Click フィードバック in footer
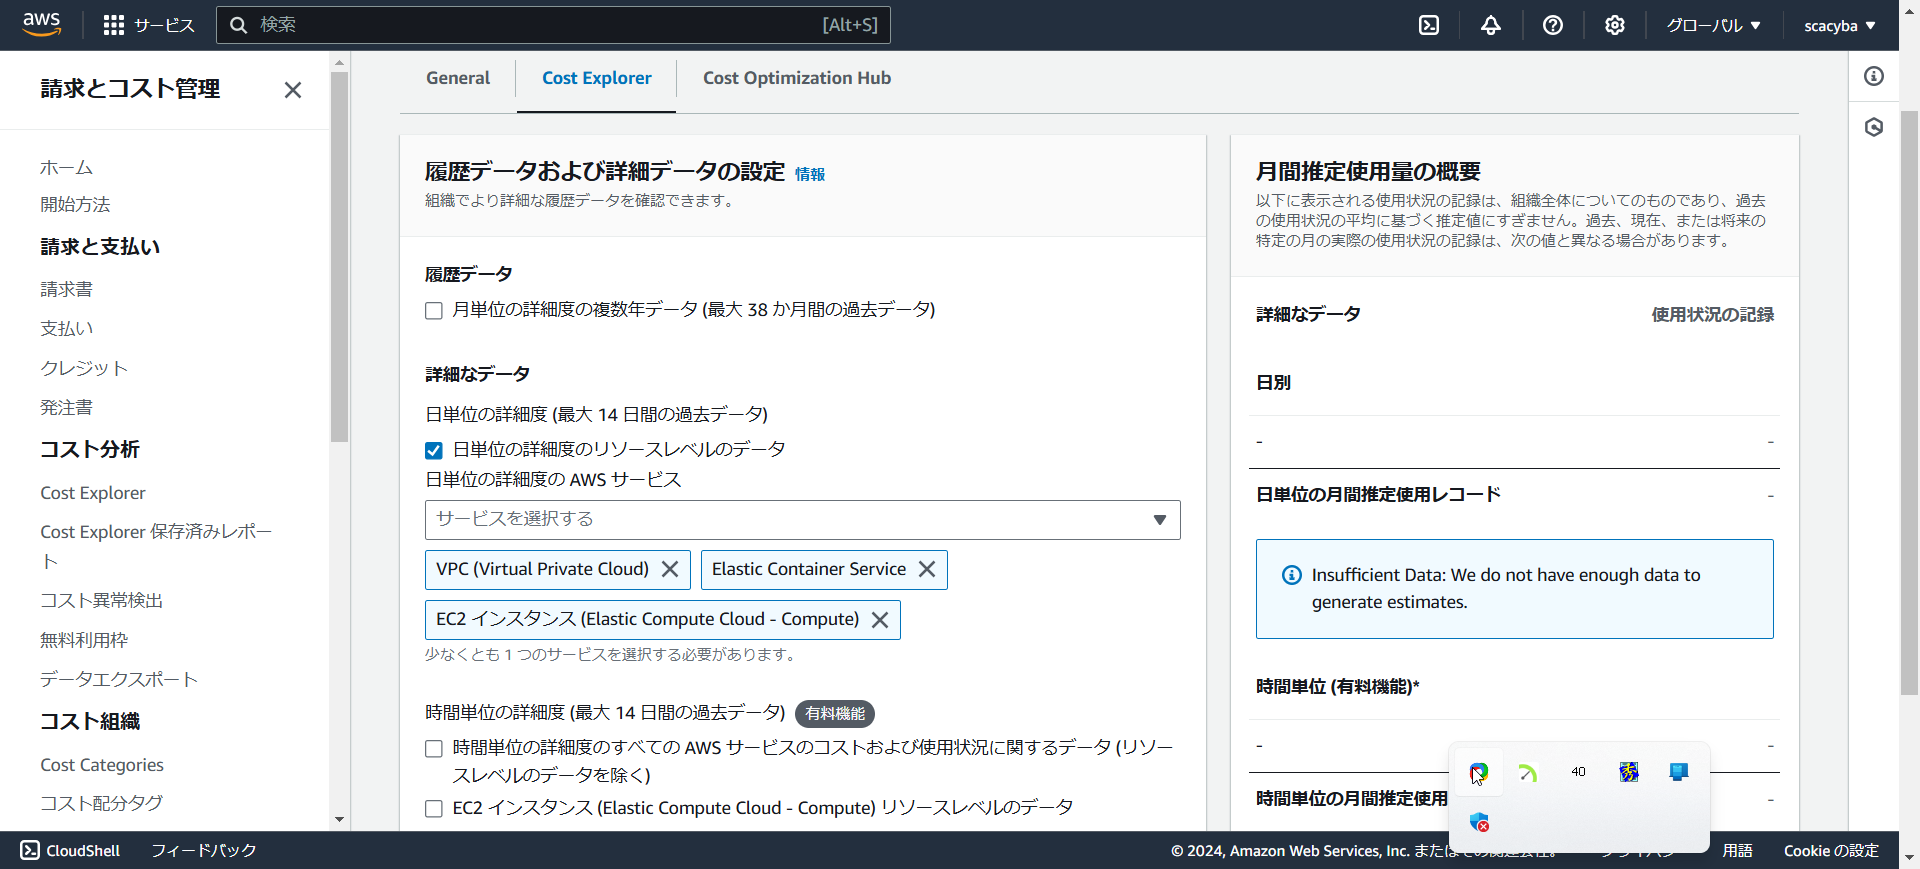The width and height of the screenshot is (1920, 869). 203,851
